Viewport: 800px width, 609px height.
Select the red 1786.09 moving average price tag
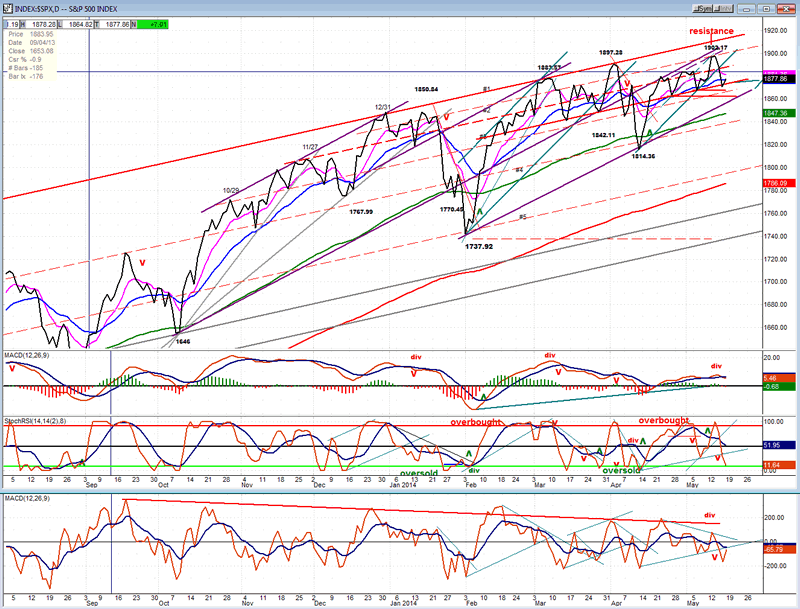click(x=779, y=183)
